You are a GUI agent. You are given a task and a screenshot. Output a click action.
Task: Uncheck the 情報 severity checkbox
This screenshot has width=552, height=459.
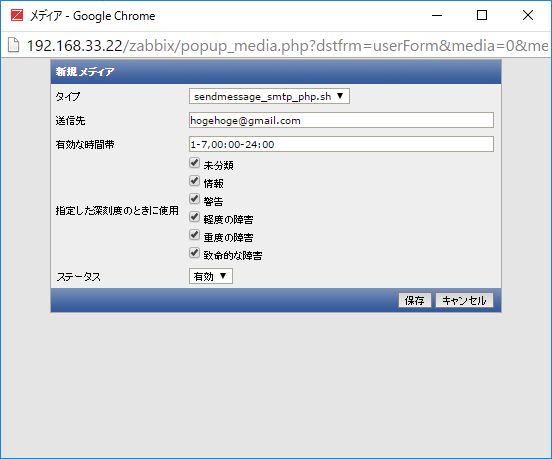[x=194, y=181]
